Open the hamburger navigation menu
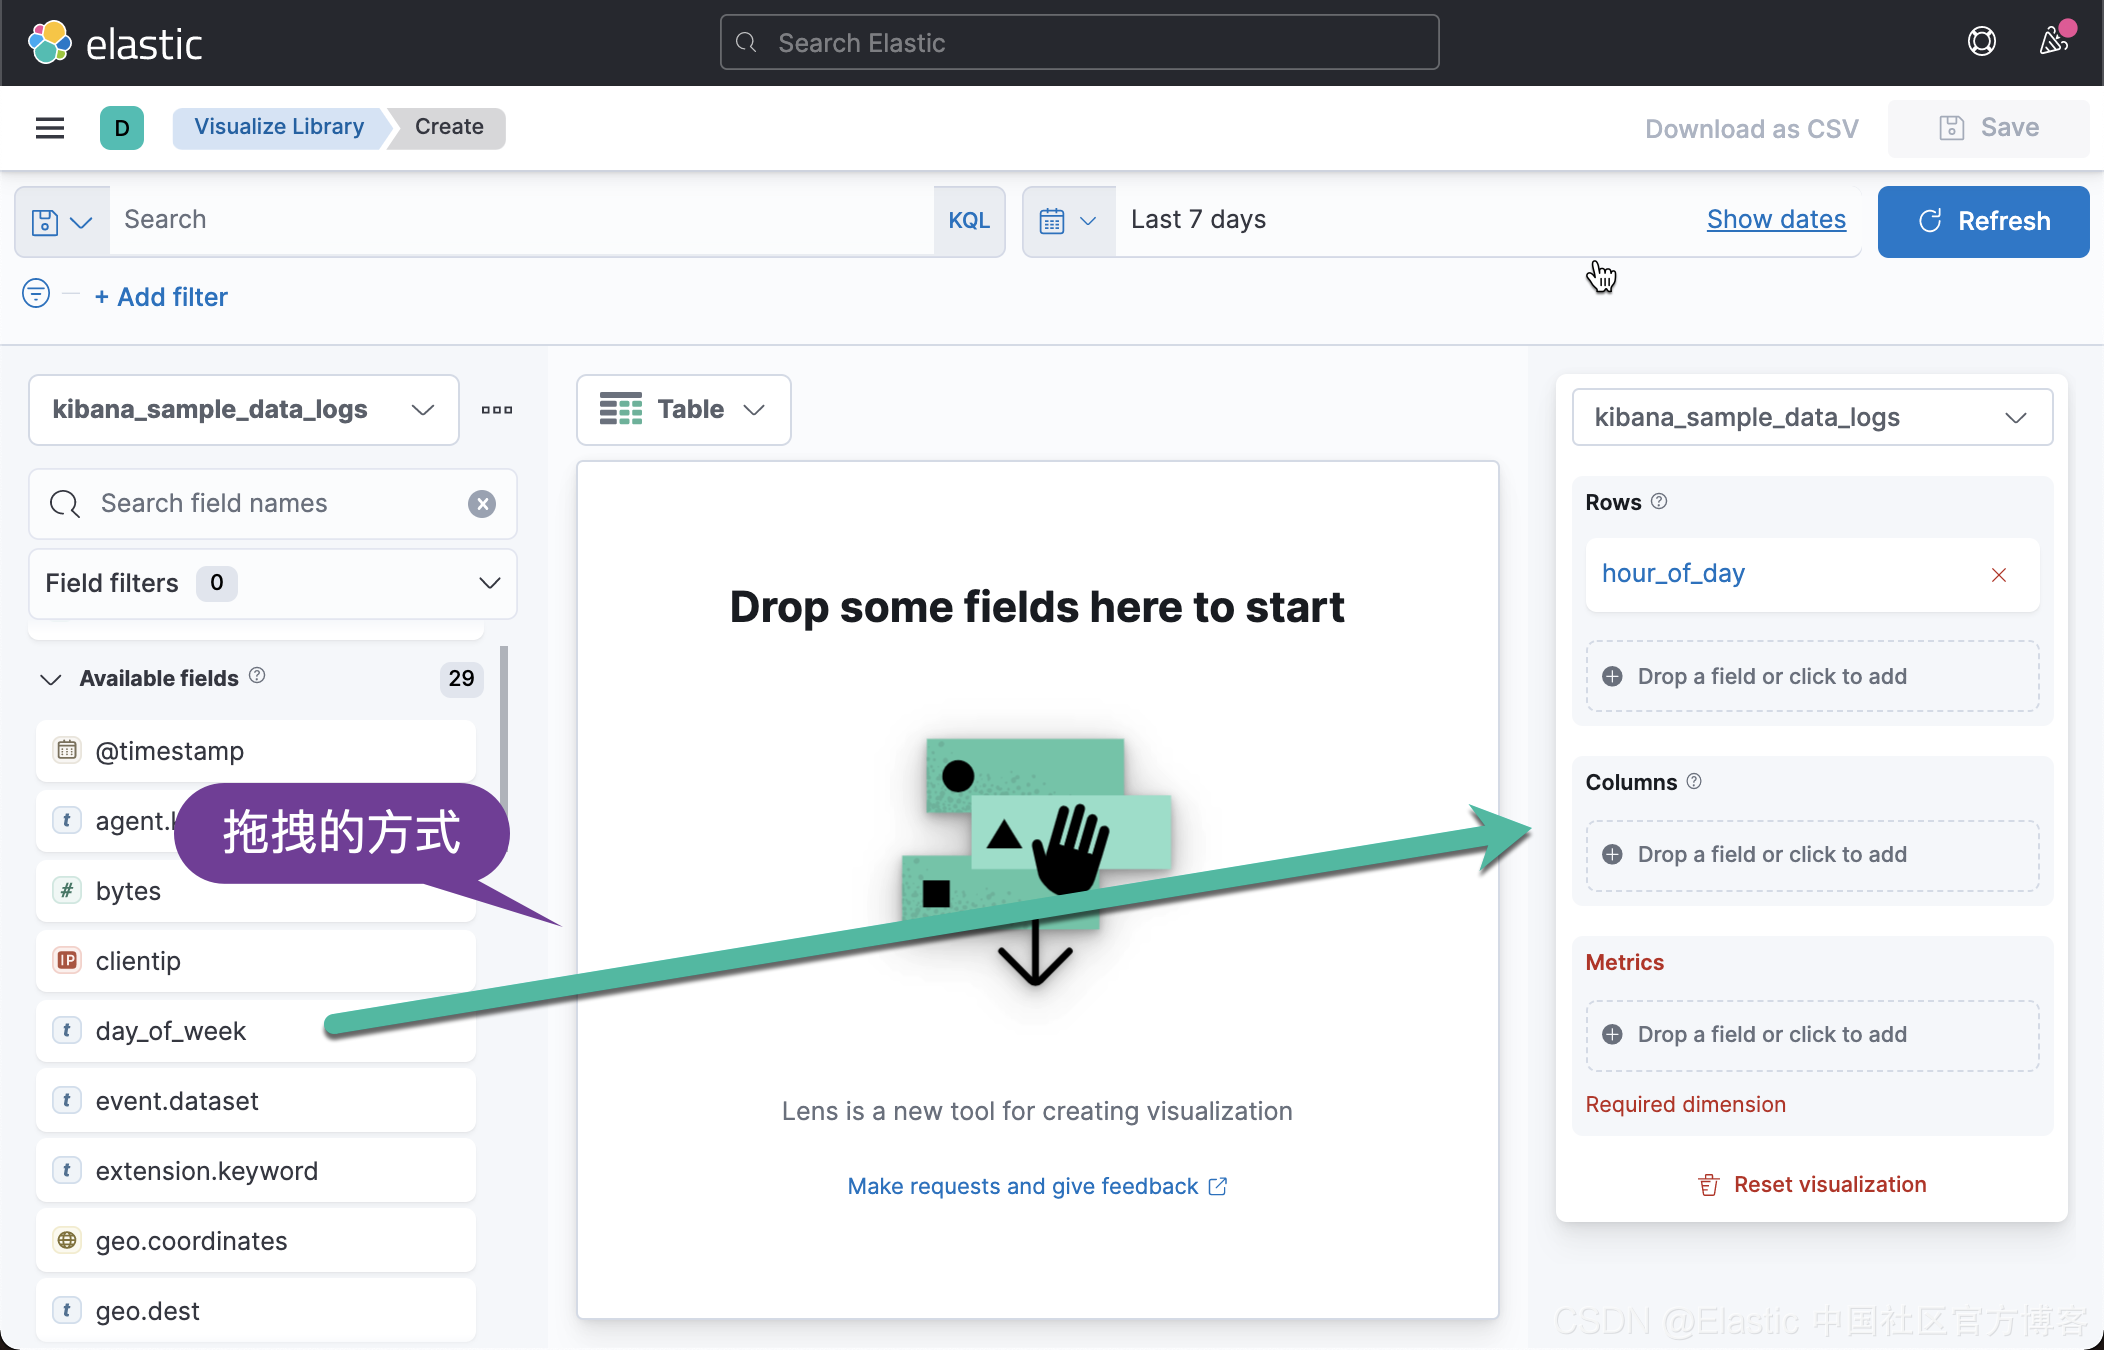The width and height of the screenshot is (2104, 1350). tap(50, 128)
